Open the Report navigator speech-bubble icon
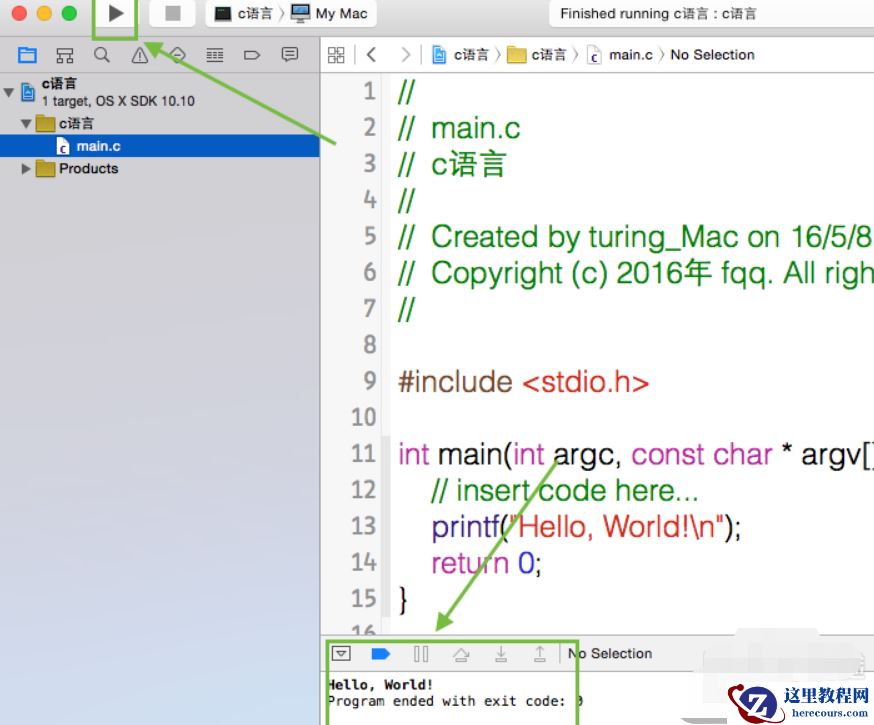This screenshot has height=725, width=874. click(290, 55)
